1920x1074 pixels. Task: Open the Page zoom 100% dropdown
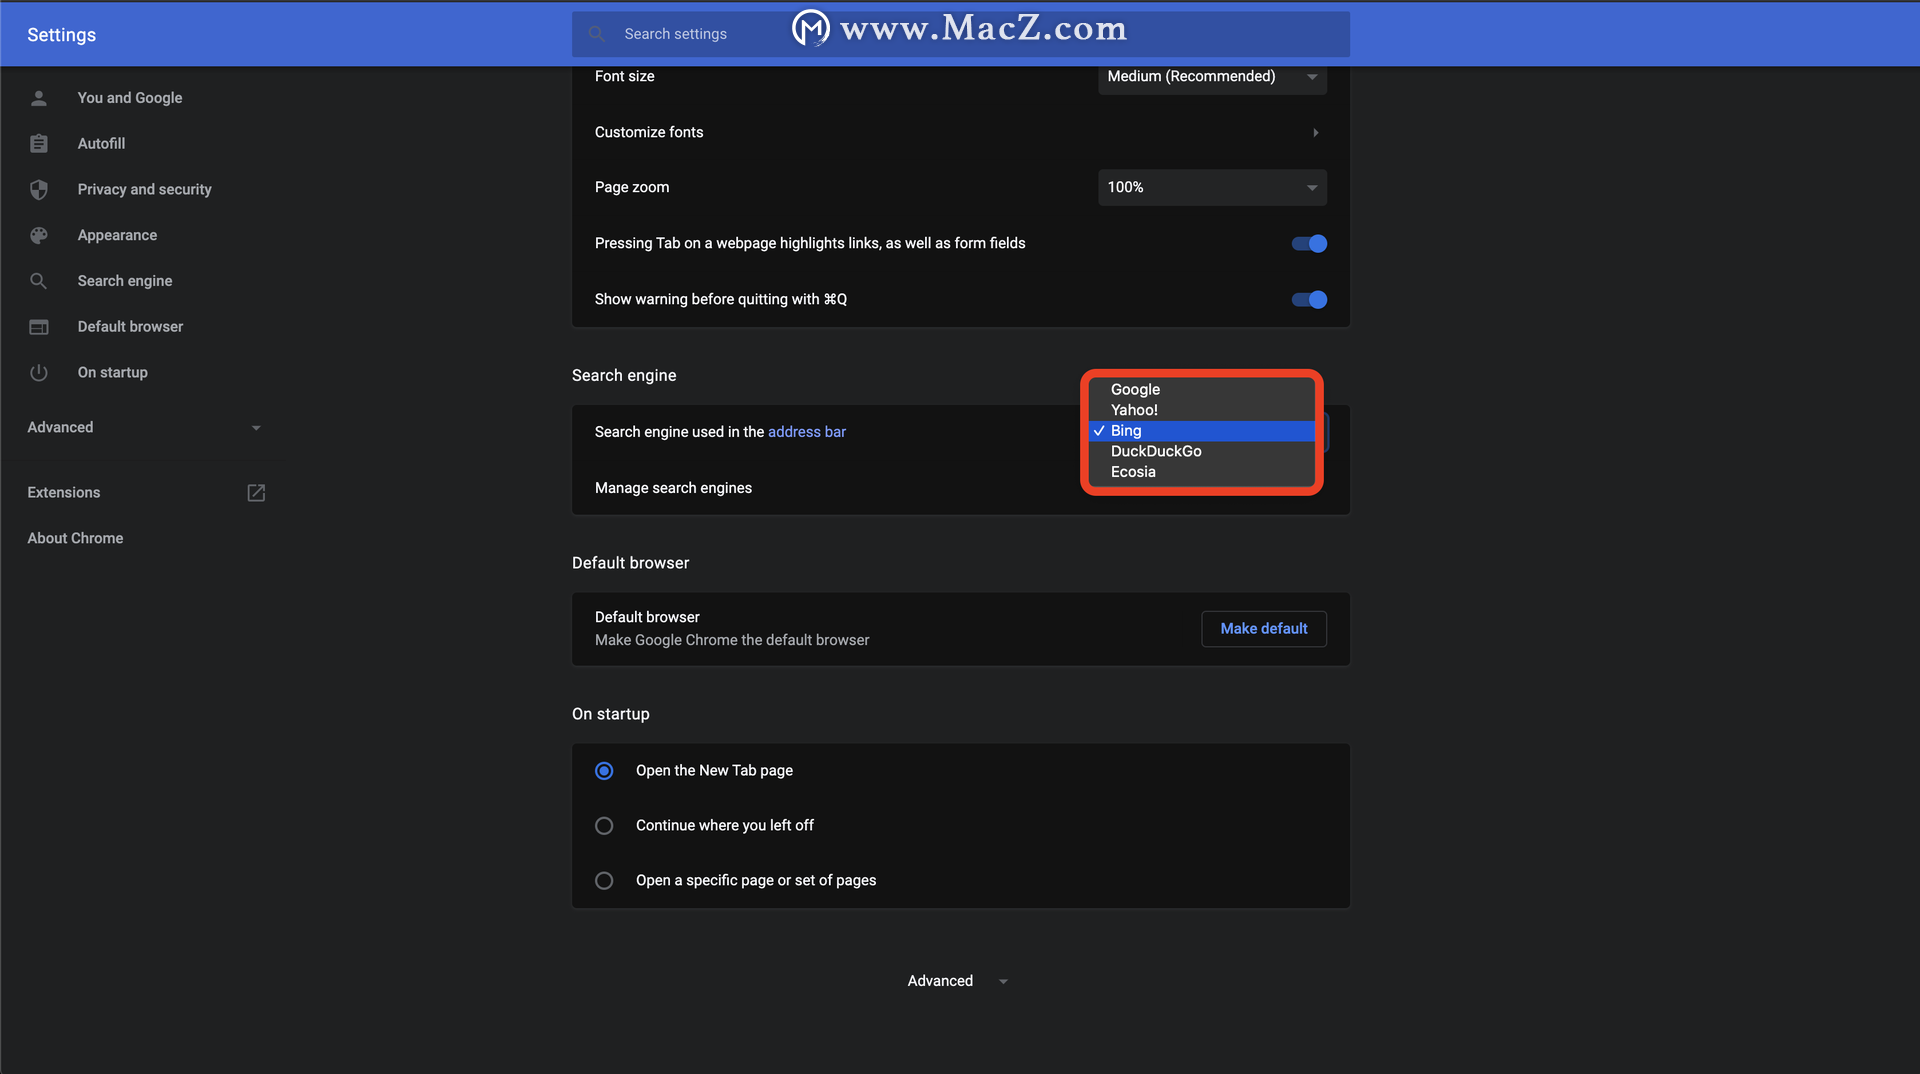(1212, 188)
